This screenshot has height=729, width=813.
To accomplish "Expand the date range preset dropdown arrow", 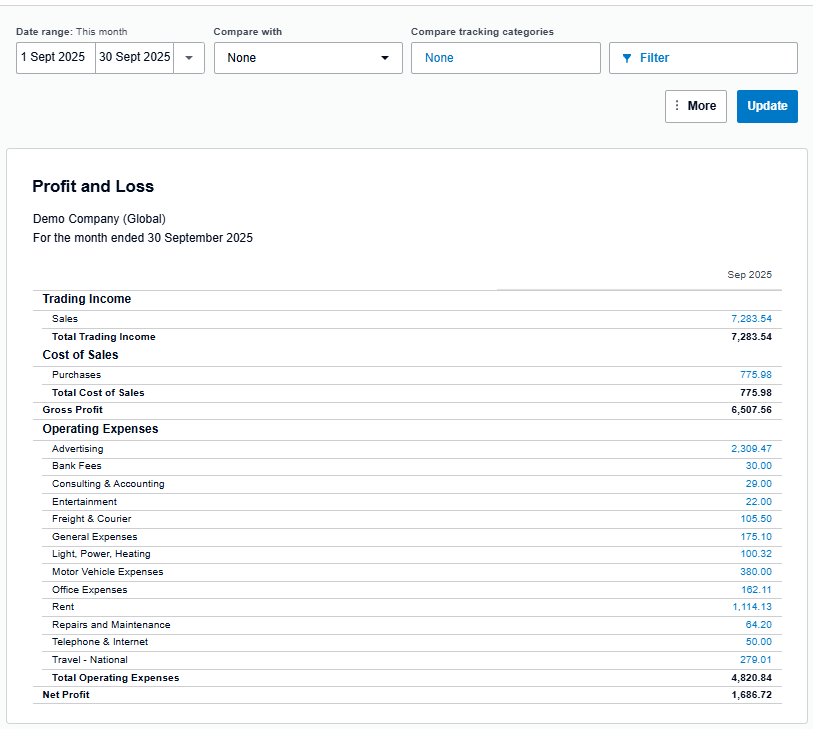I will 189,58.
